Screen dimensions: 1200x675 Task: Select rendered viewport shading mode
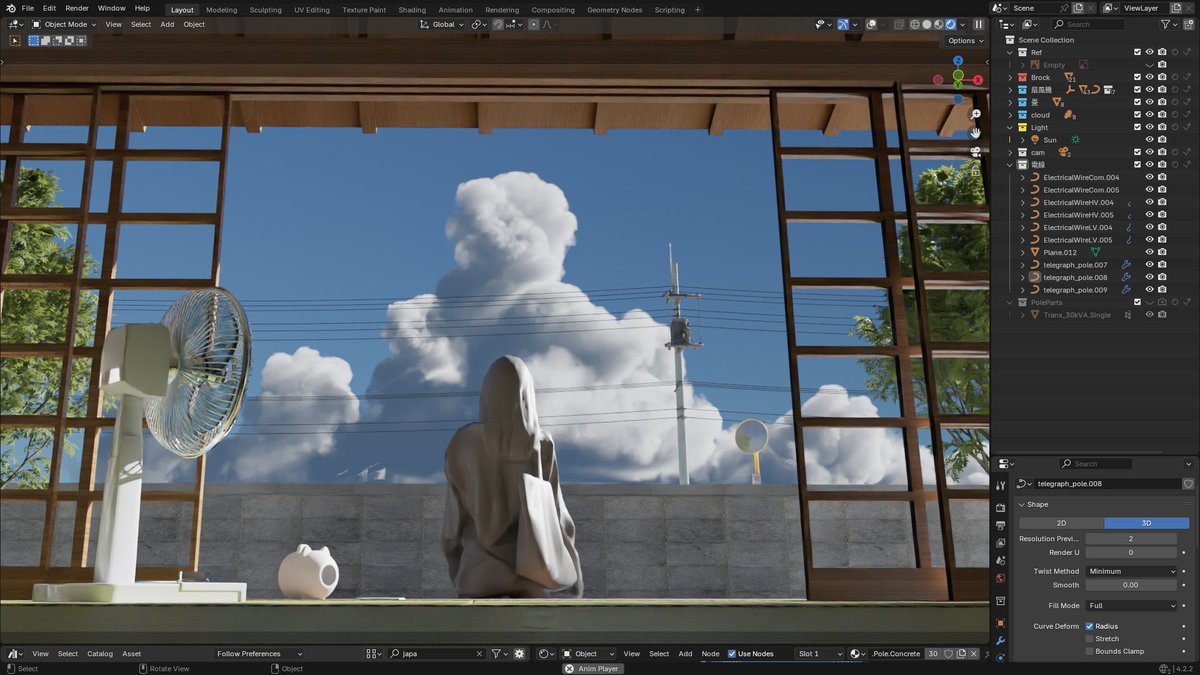(x=950, y=24)
